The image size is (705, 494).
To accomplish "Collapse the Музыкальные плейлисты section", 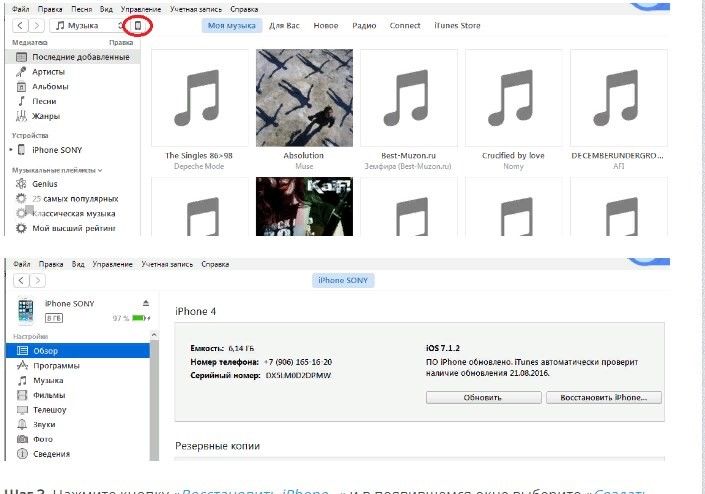I will pyautogui.click(x=99, y=171).
